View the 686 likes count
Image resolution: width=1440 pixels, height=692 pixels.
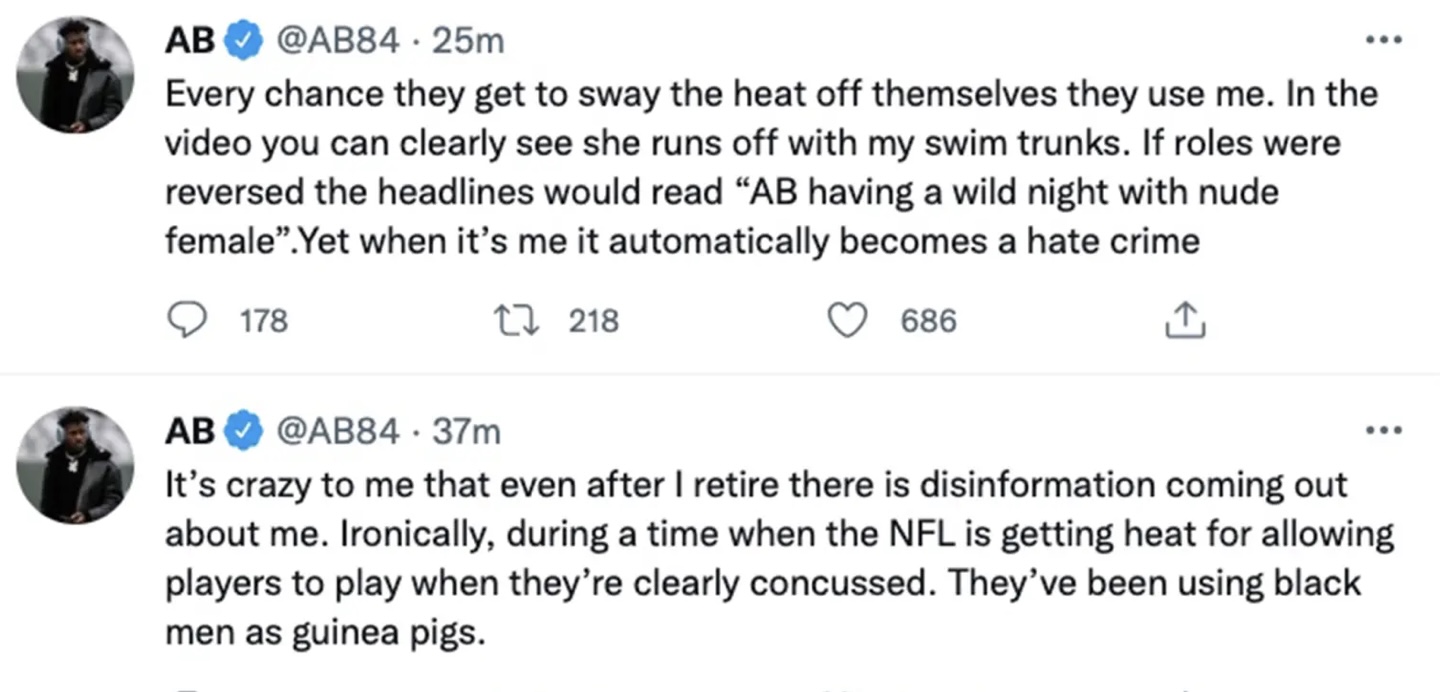[x=929, y=321]
